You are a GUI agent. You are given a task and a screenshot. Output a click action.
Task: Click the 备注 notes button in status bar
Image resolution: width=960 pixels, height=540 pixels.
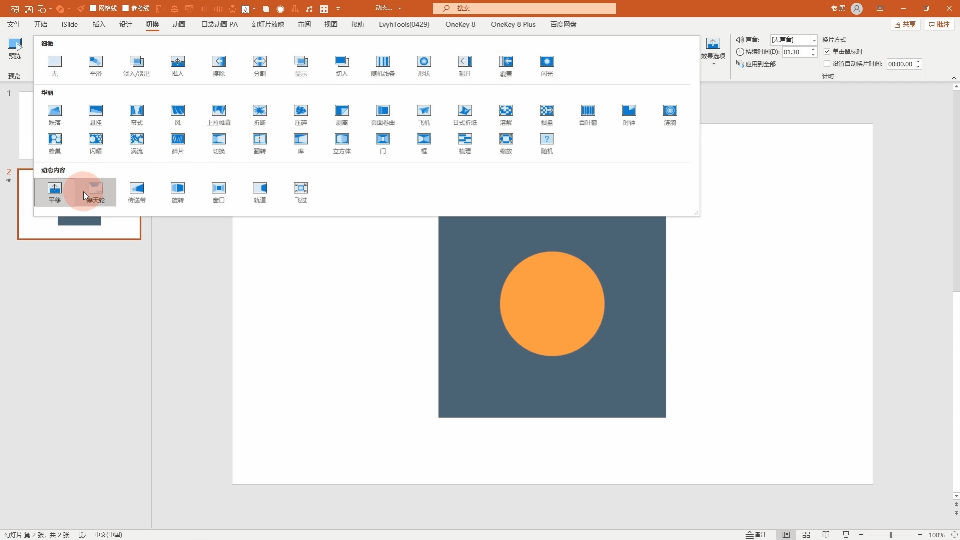click(x=756, y=534)
